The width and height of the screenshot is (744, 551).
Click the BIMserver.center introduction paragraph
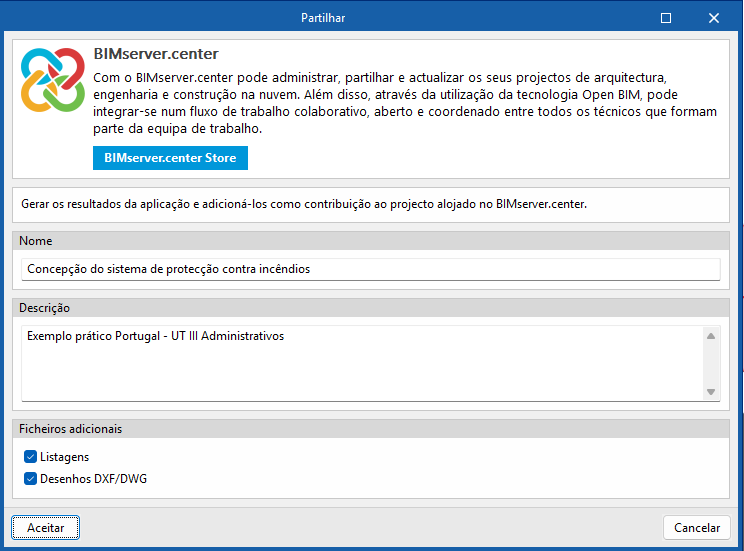(404, 103)
